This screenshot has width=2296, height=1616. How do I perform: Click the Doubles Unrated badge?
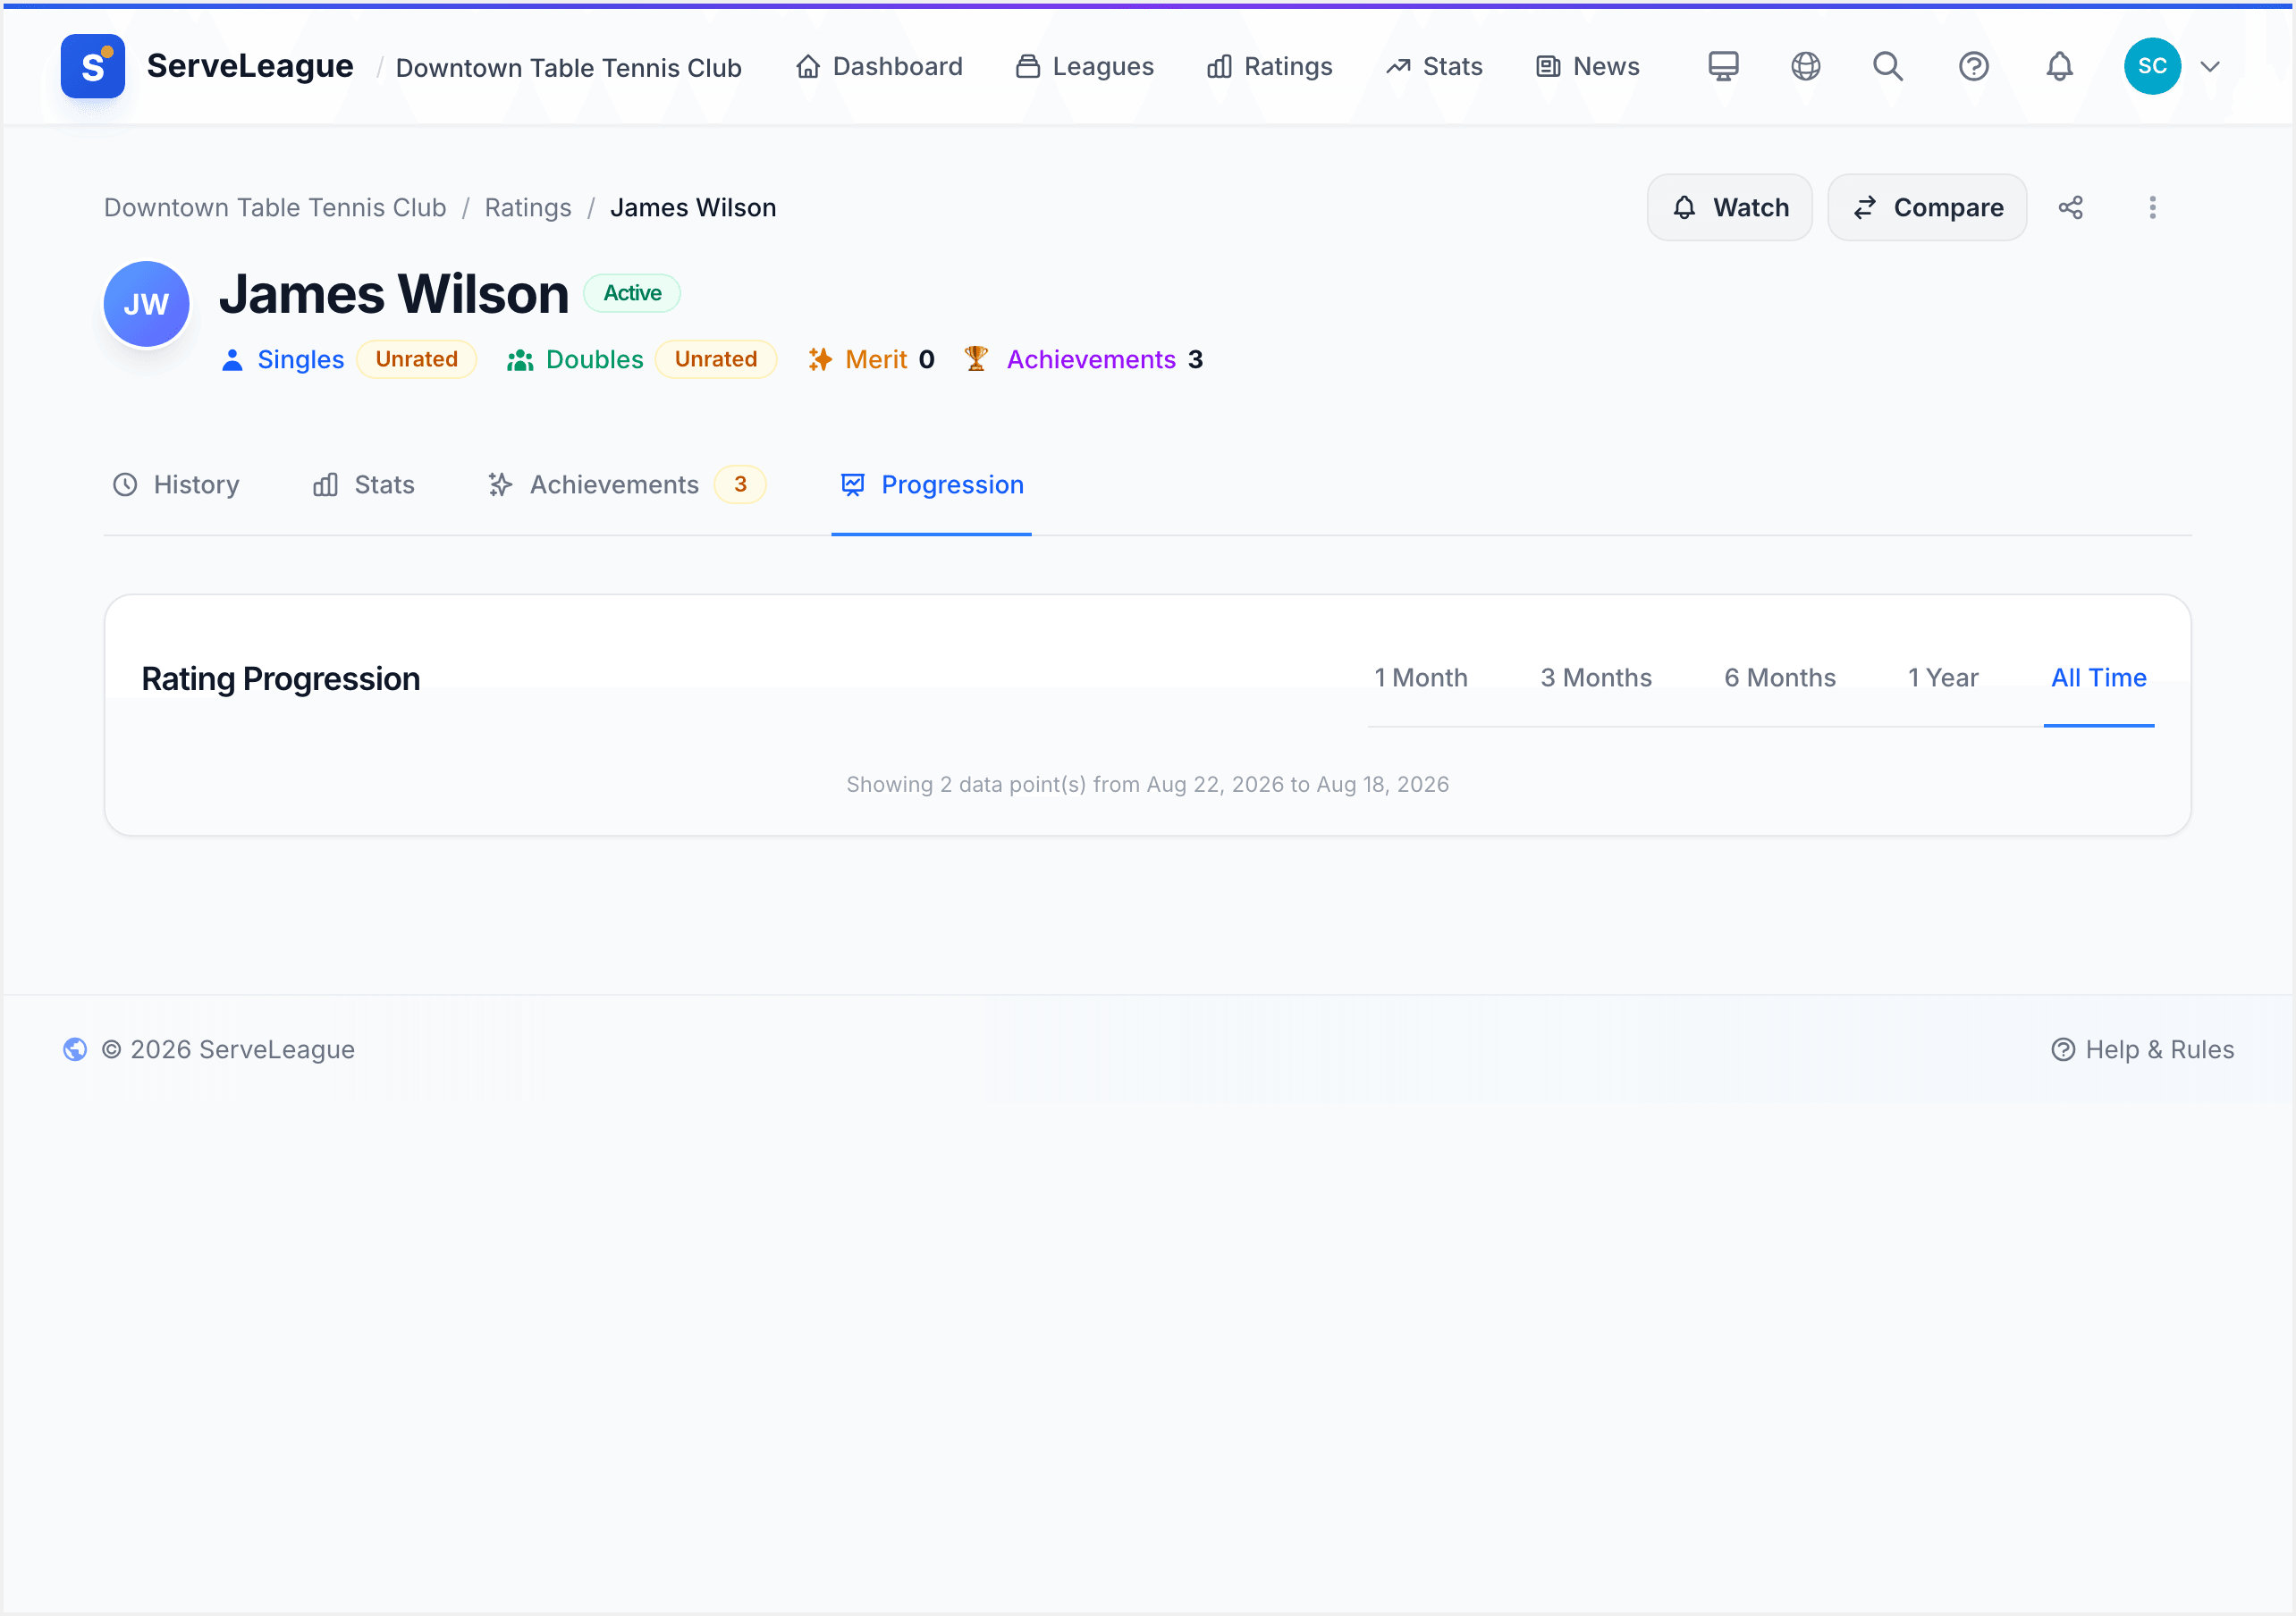click(x=716, y=359)
